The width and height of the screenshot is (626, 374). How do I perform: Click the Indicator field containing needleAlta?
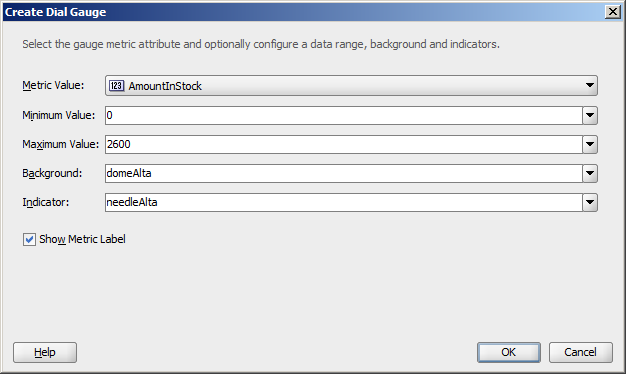click(x=344, y=202)
